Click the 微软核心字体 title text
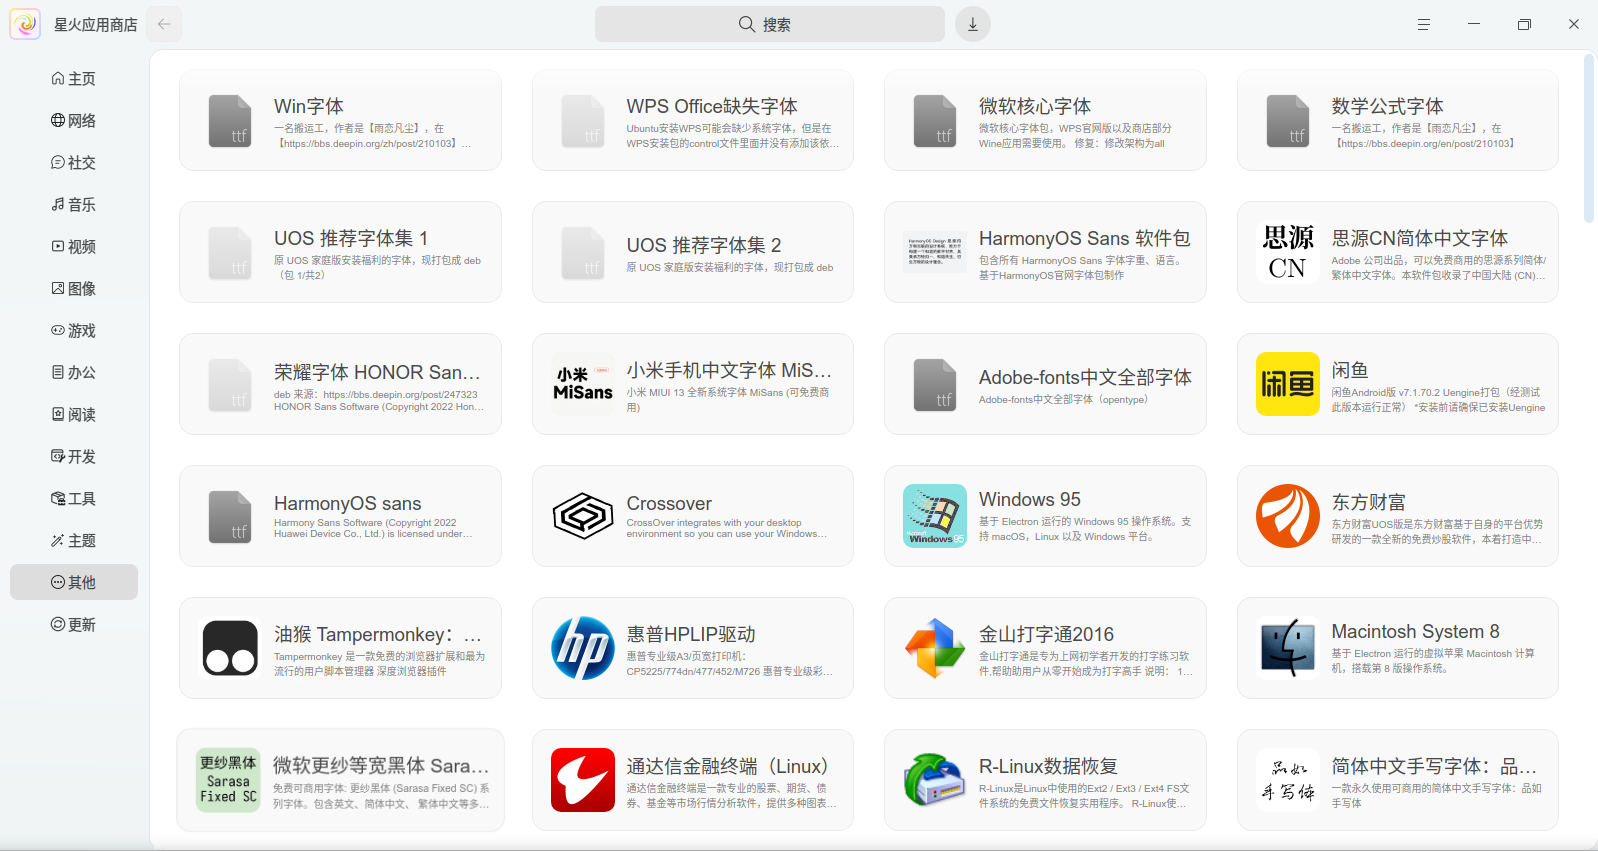1598x851 pixels. (1035, 106)
